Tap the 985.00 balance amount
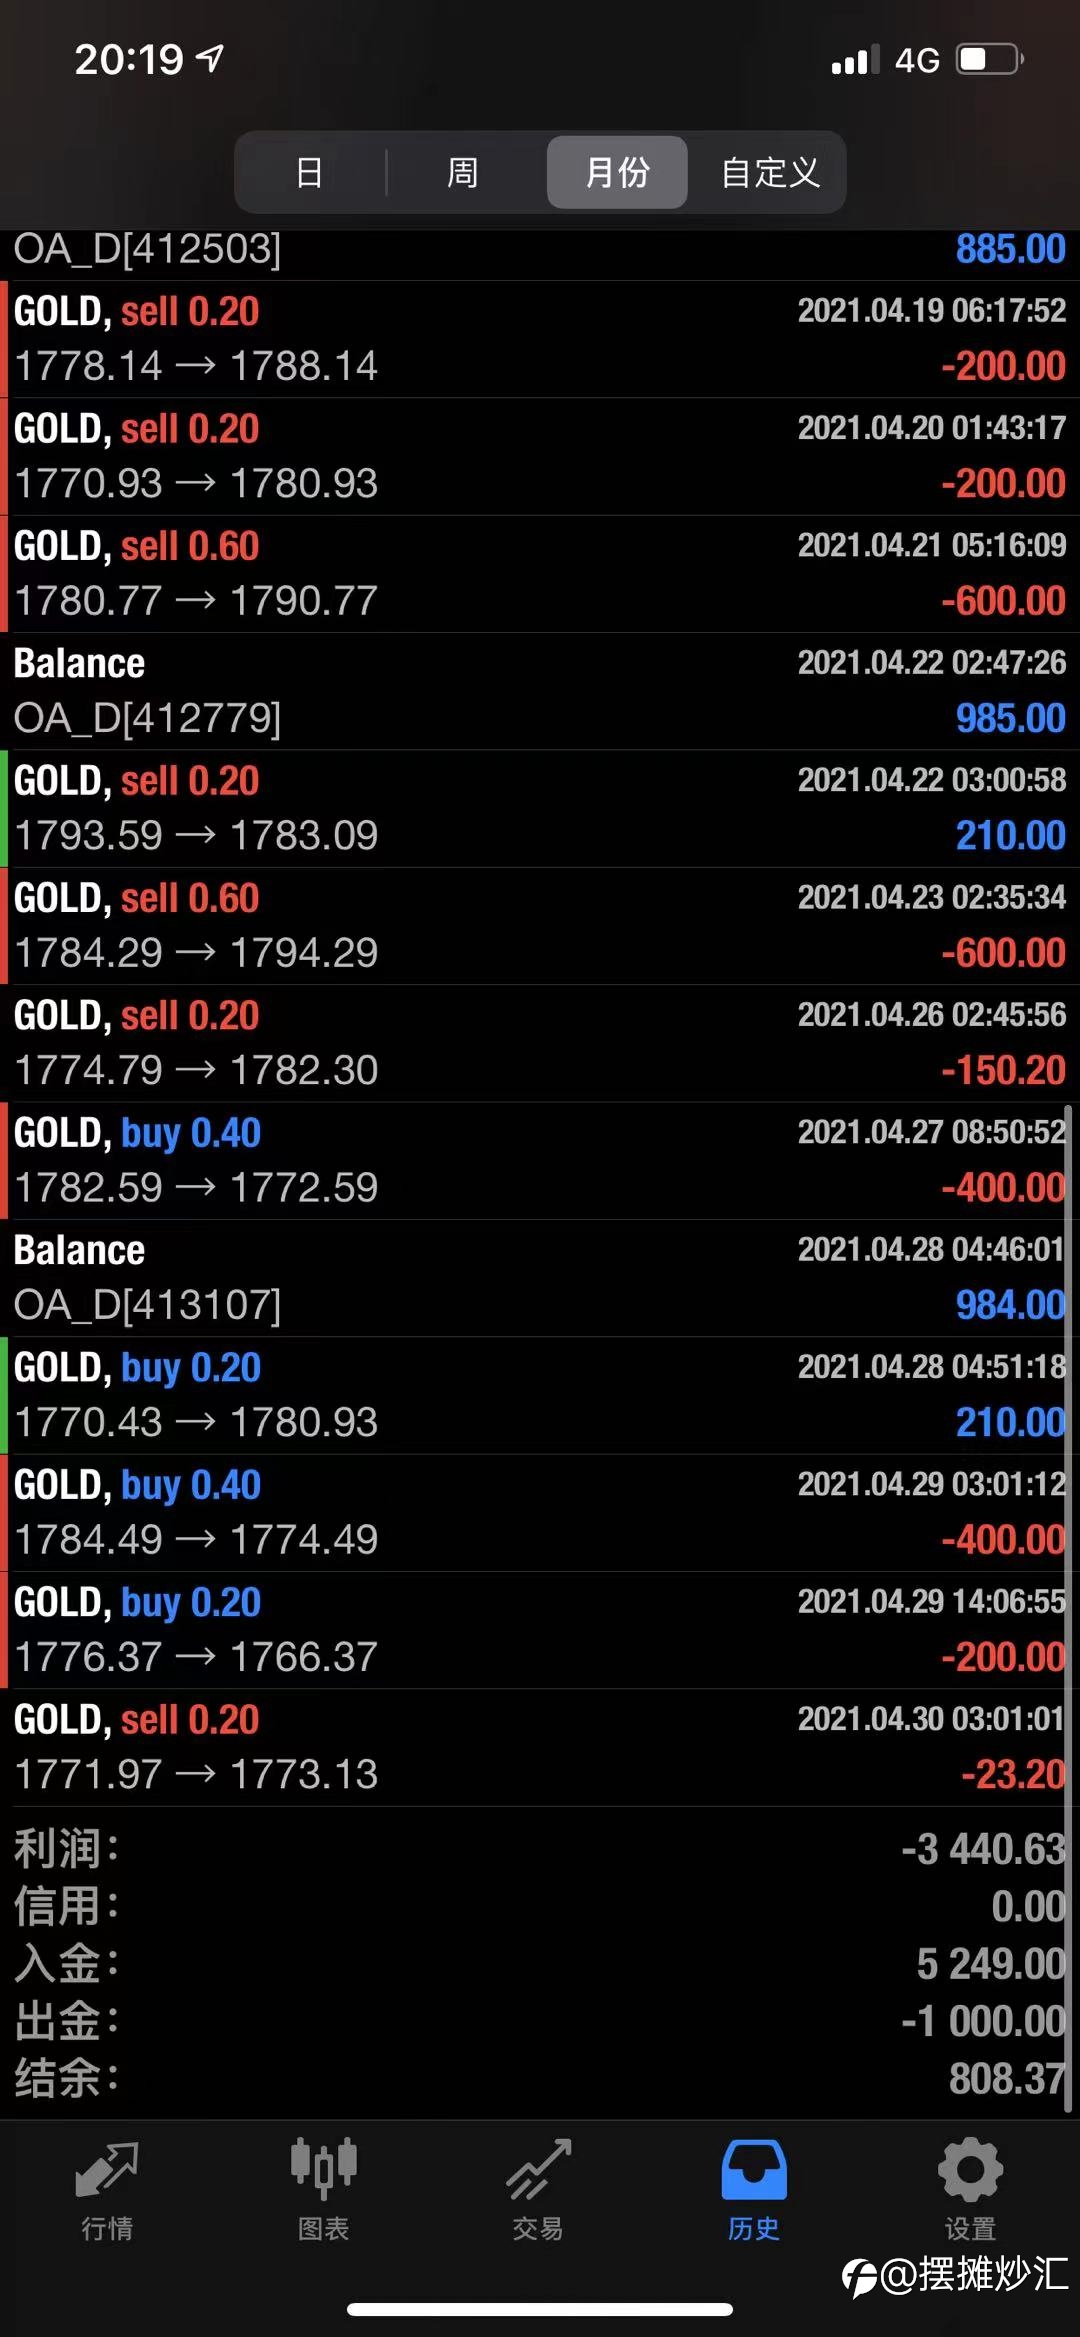The image size is (1080, 2337). point(1010,718)
